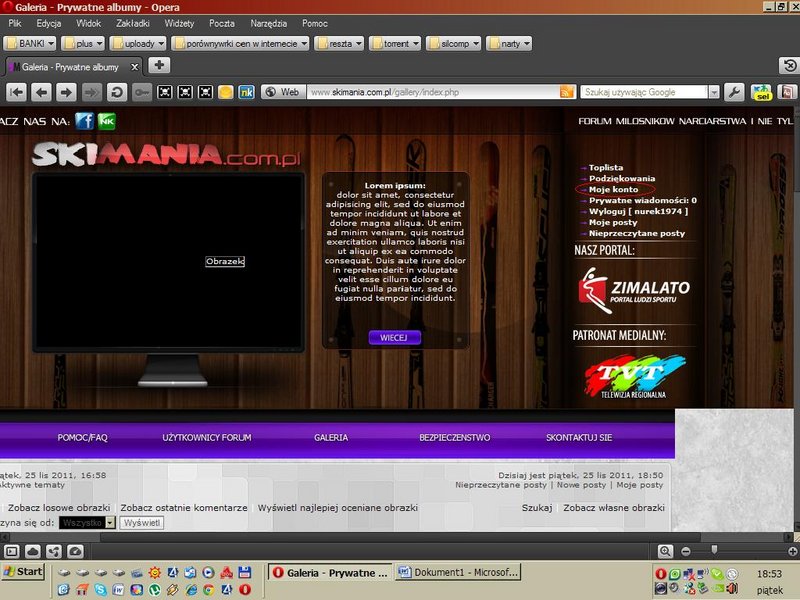Open GALERIA in the purple navigation bar
The image size is (800, 600).
coord(331,438)
